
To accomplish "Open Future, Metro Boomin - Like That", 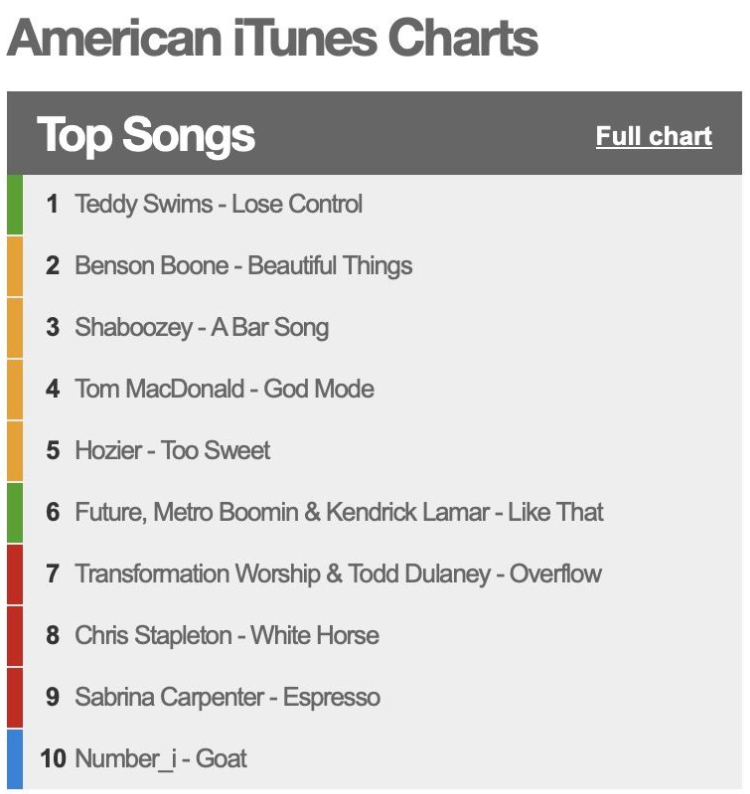I will tap(339, 513).
